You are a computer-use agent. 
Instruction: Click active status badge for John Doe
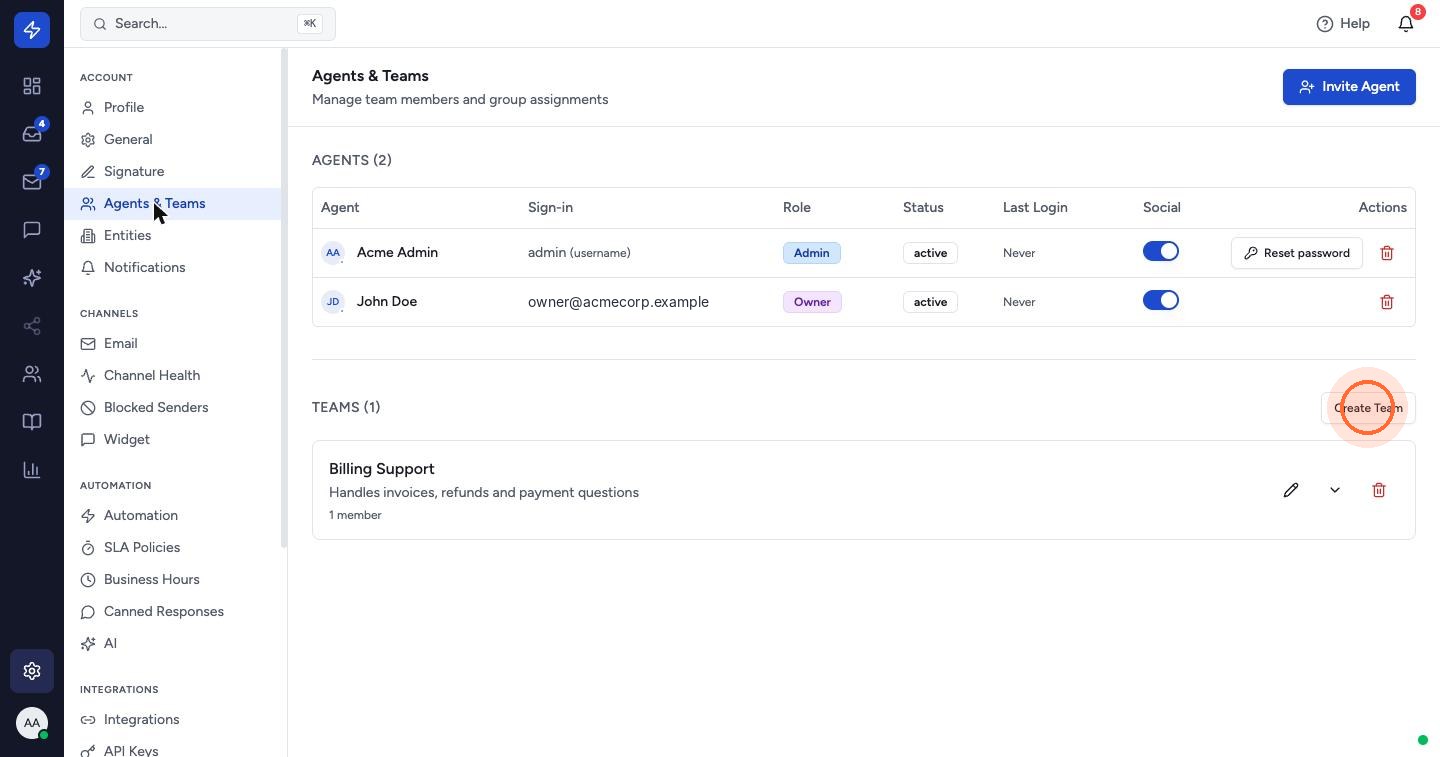[930, 302]
